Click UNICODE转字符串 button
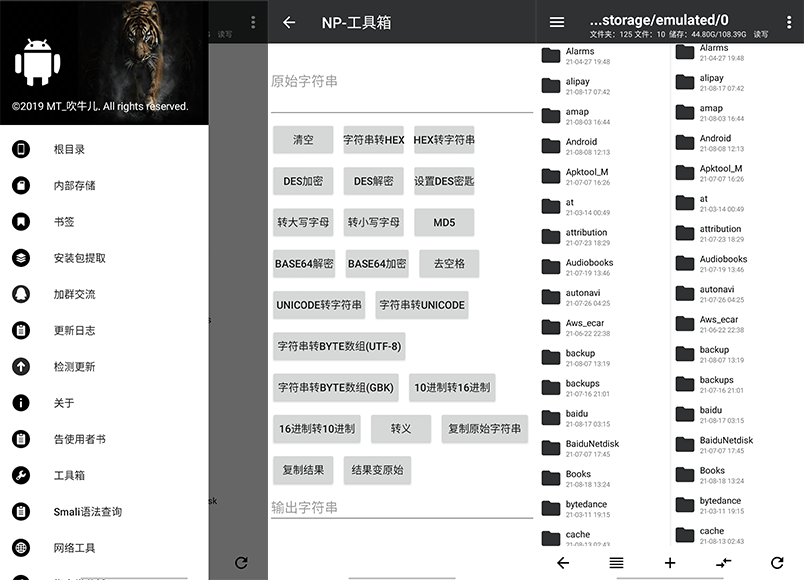The width and height of the screenshot is (804, 580). coord(319,305)
